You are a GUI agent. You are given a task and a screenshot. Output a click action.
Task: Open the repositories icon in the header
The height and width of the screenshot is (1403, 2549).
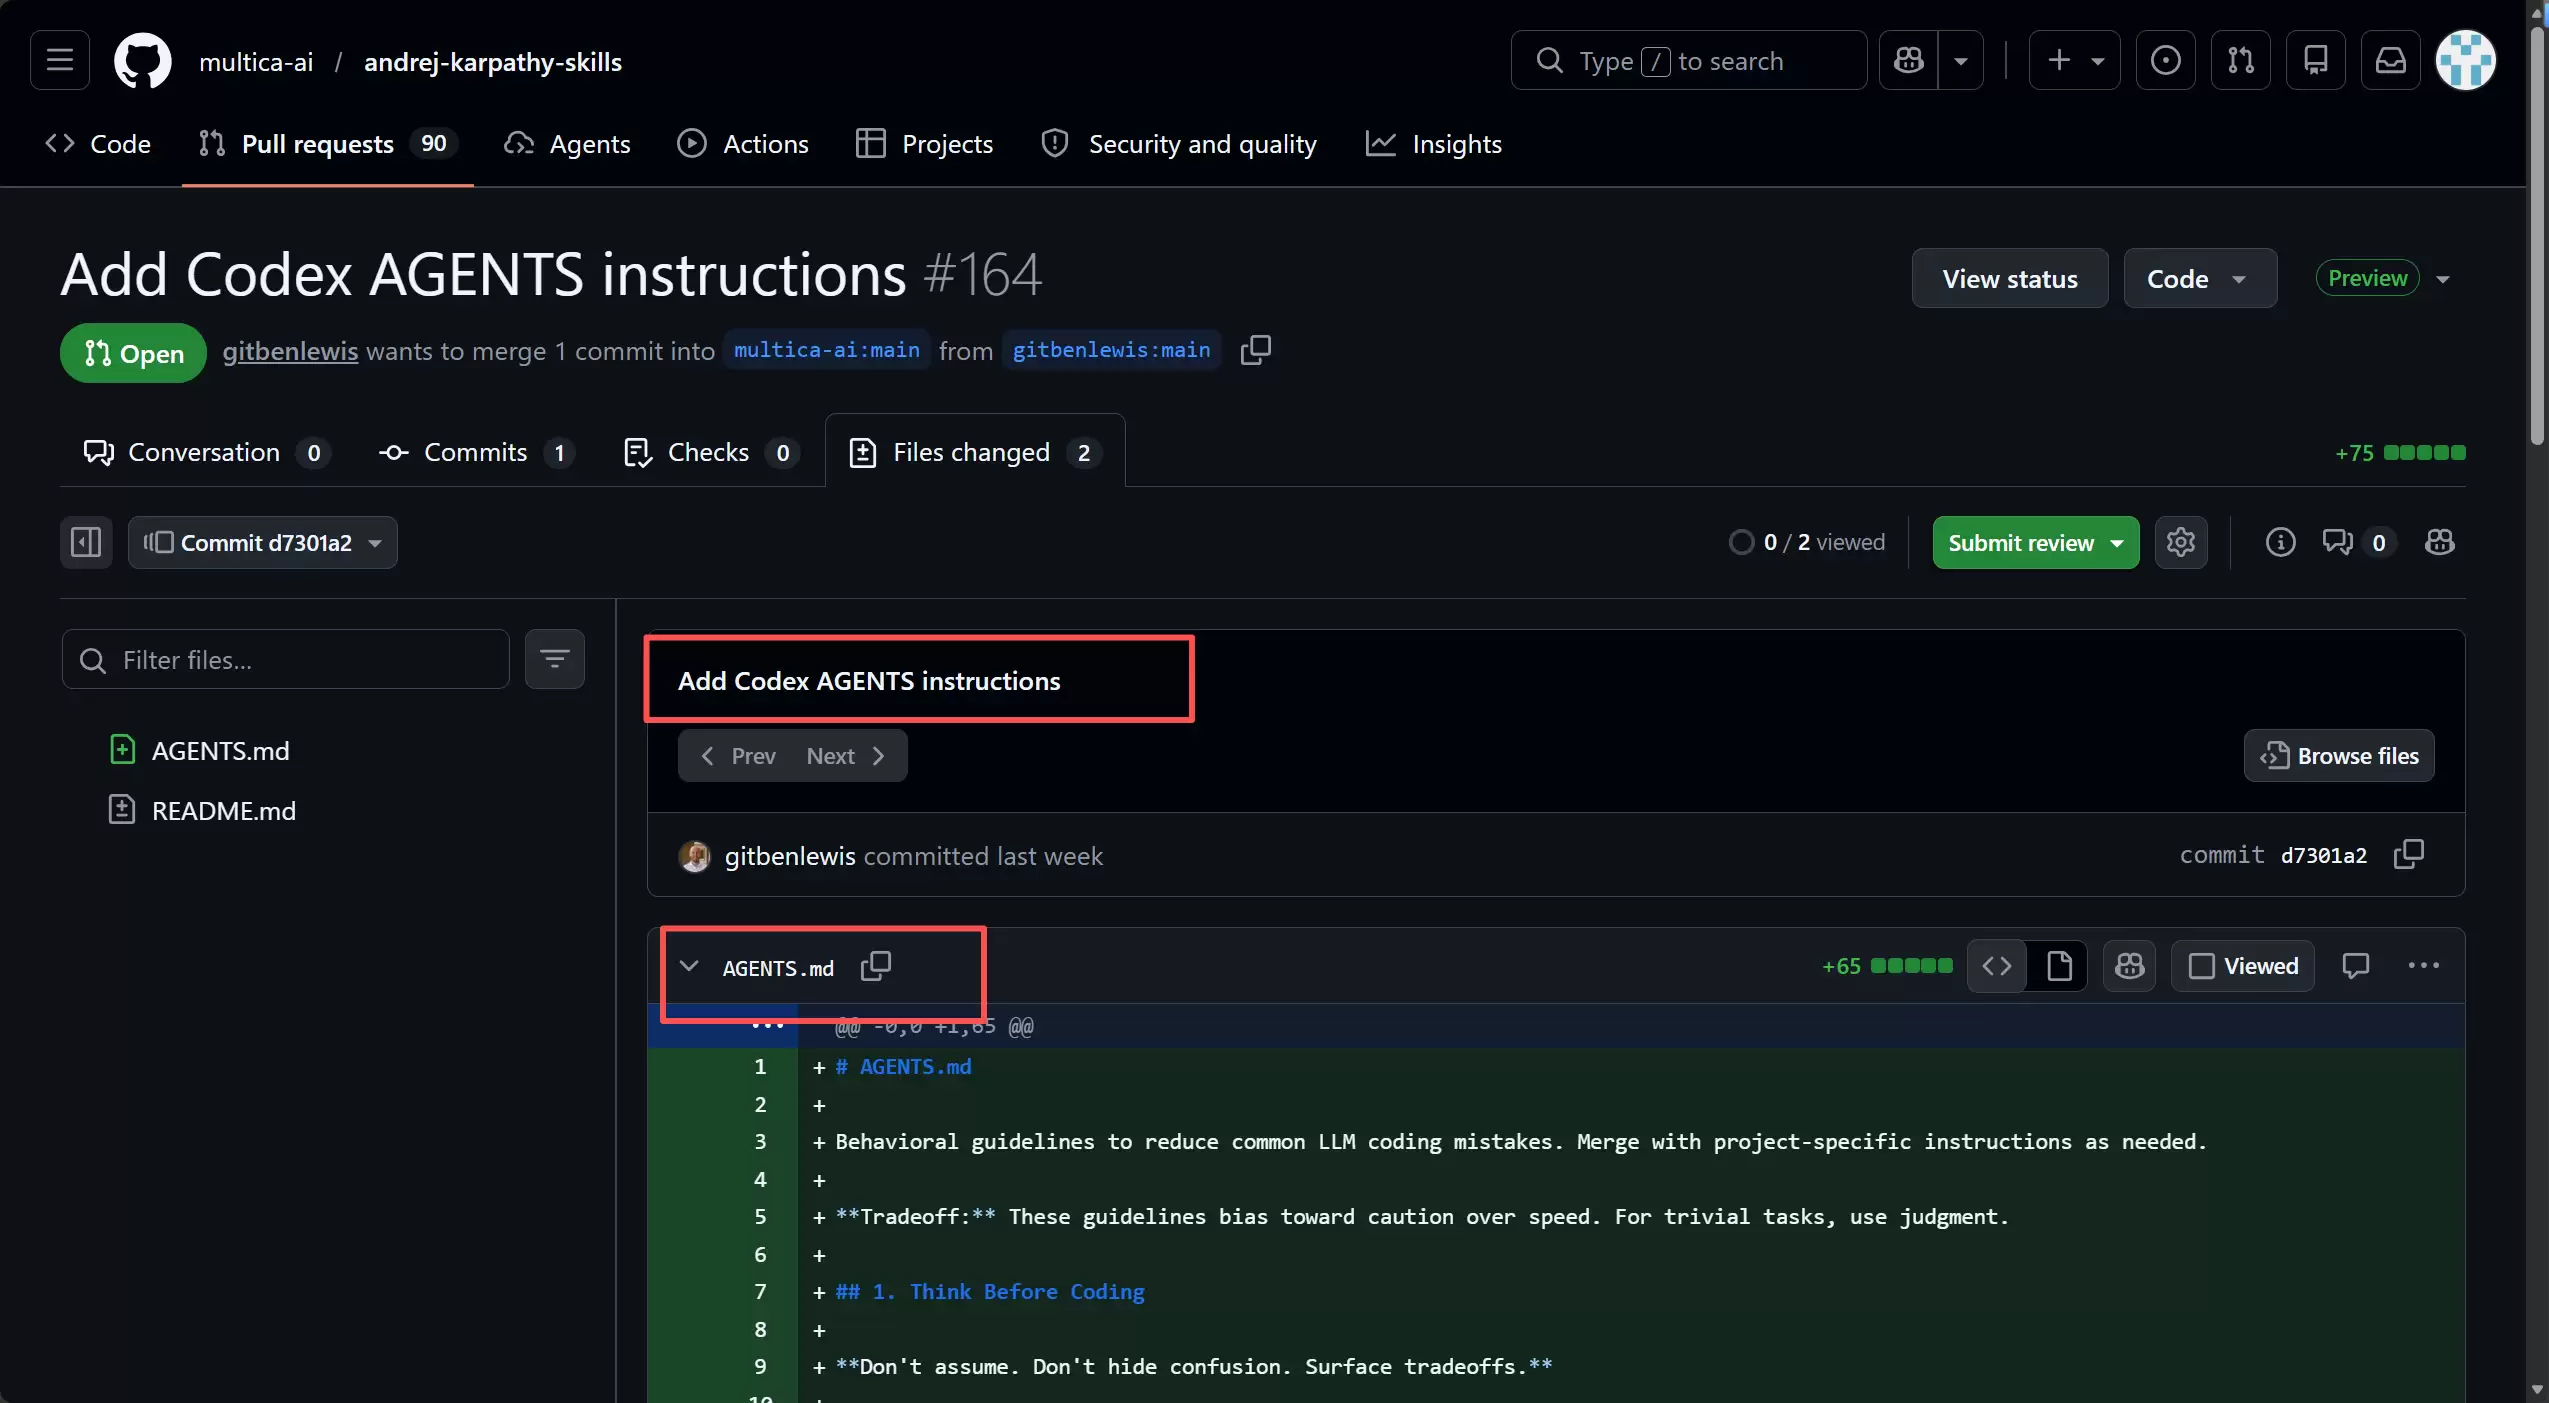[2316, 61]
